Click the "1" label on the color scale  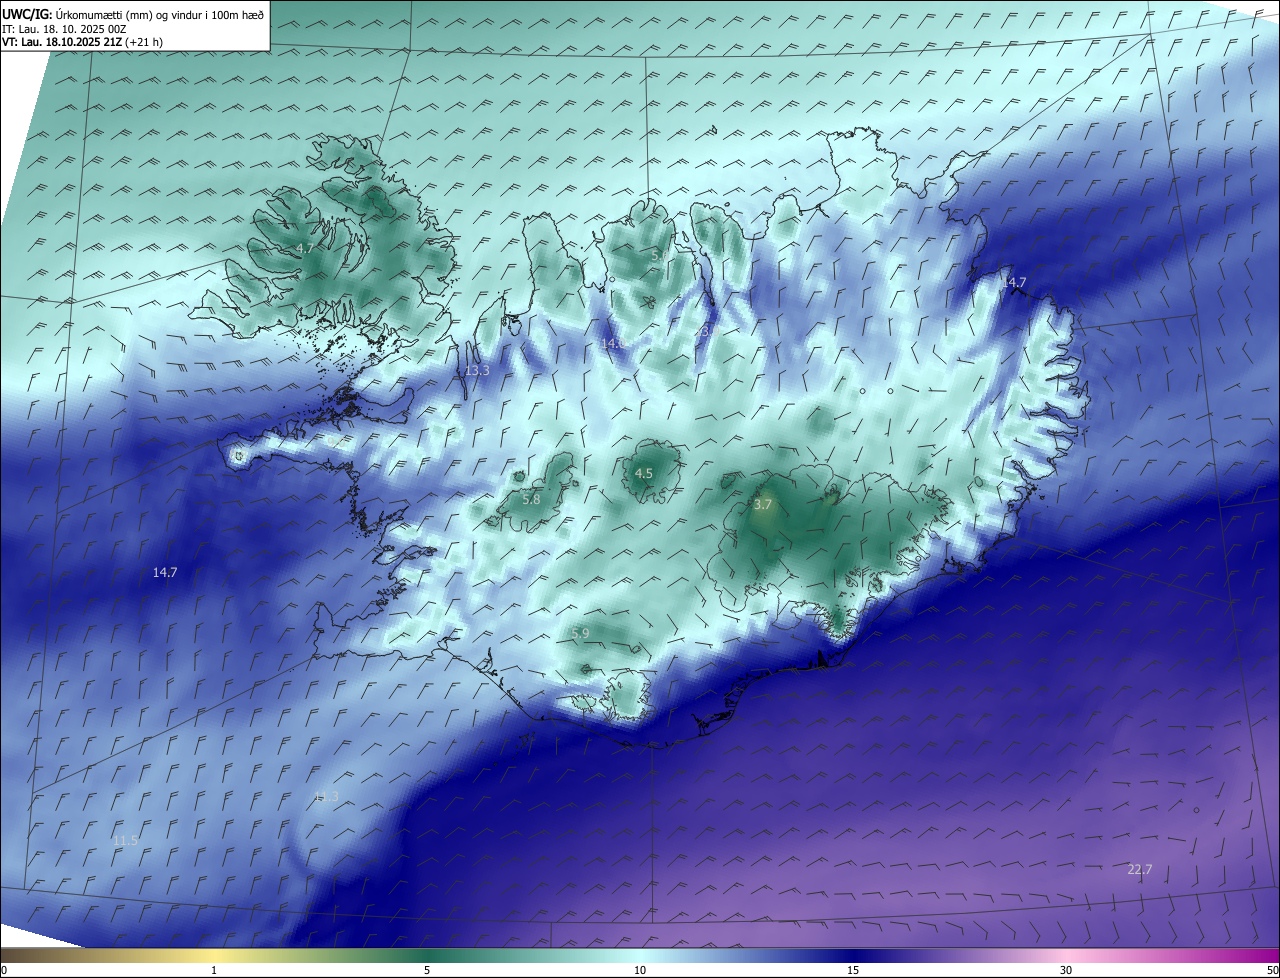pyautogui.click(x=214, y=971)
